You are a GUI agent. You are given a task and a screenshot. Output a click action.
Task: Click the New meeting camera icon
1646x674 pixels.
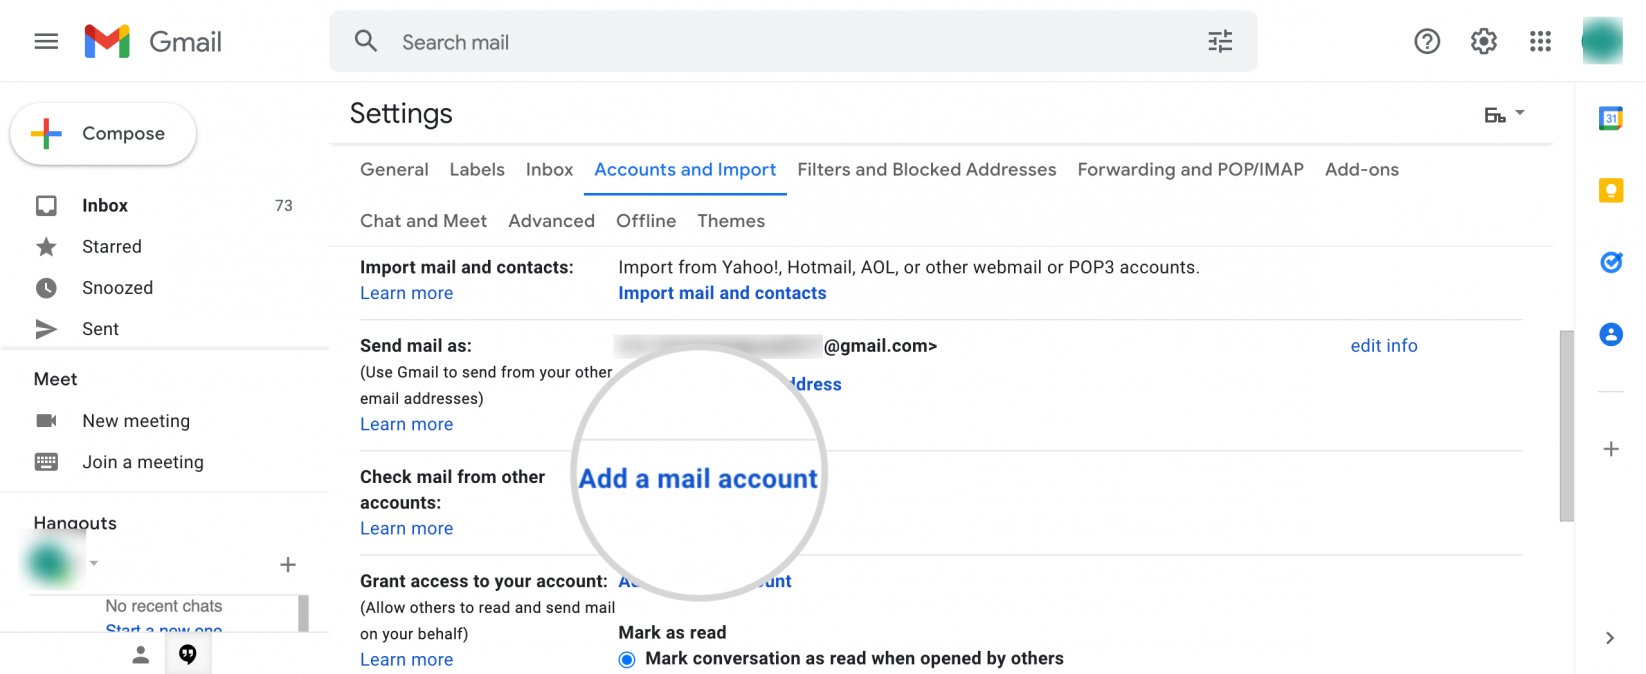(46, 421)
